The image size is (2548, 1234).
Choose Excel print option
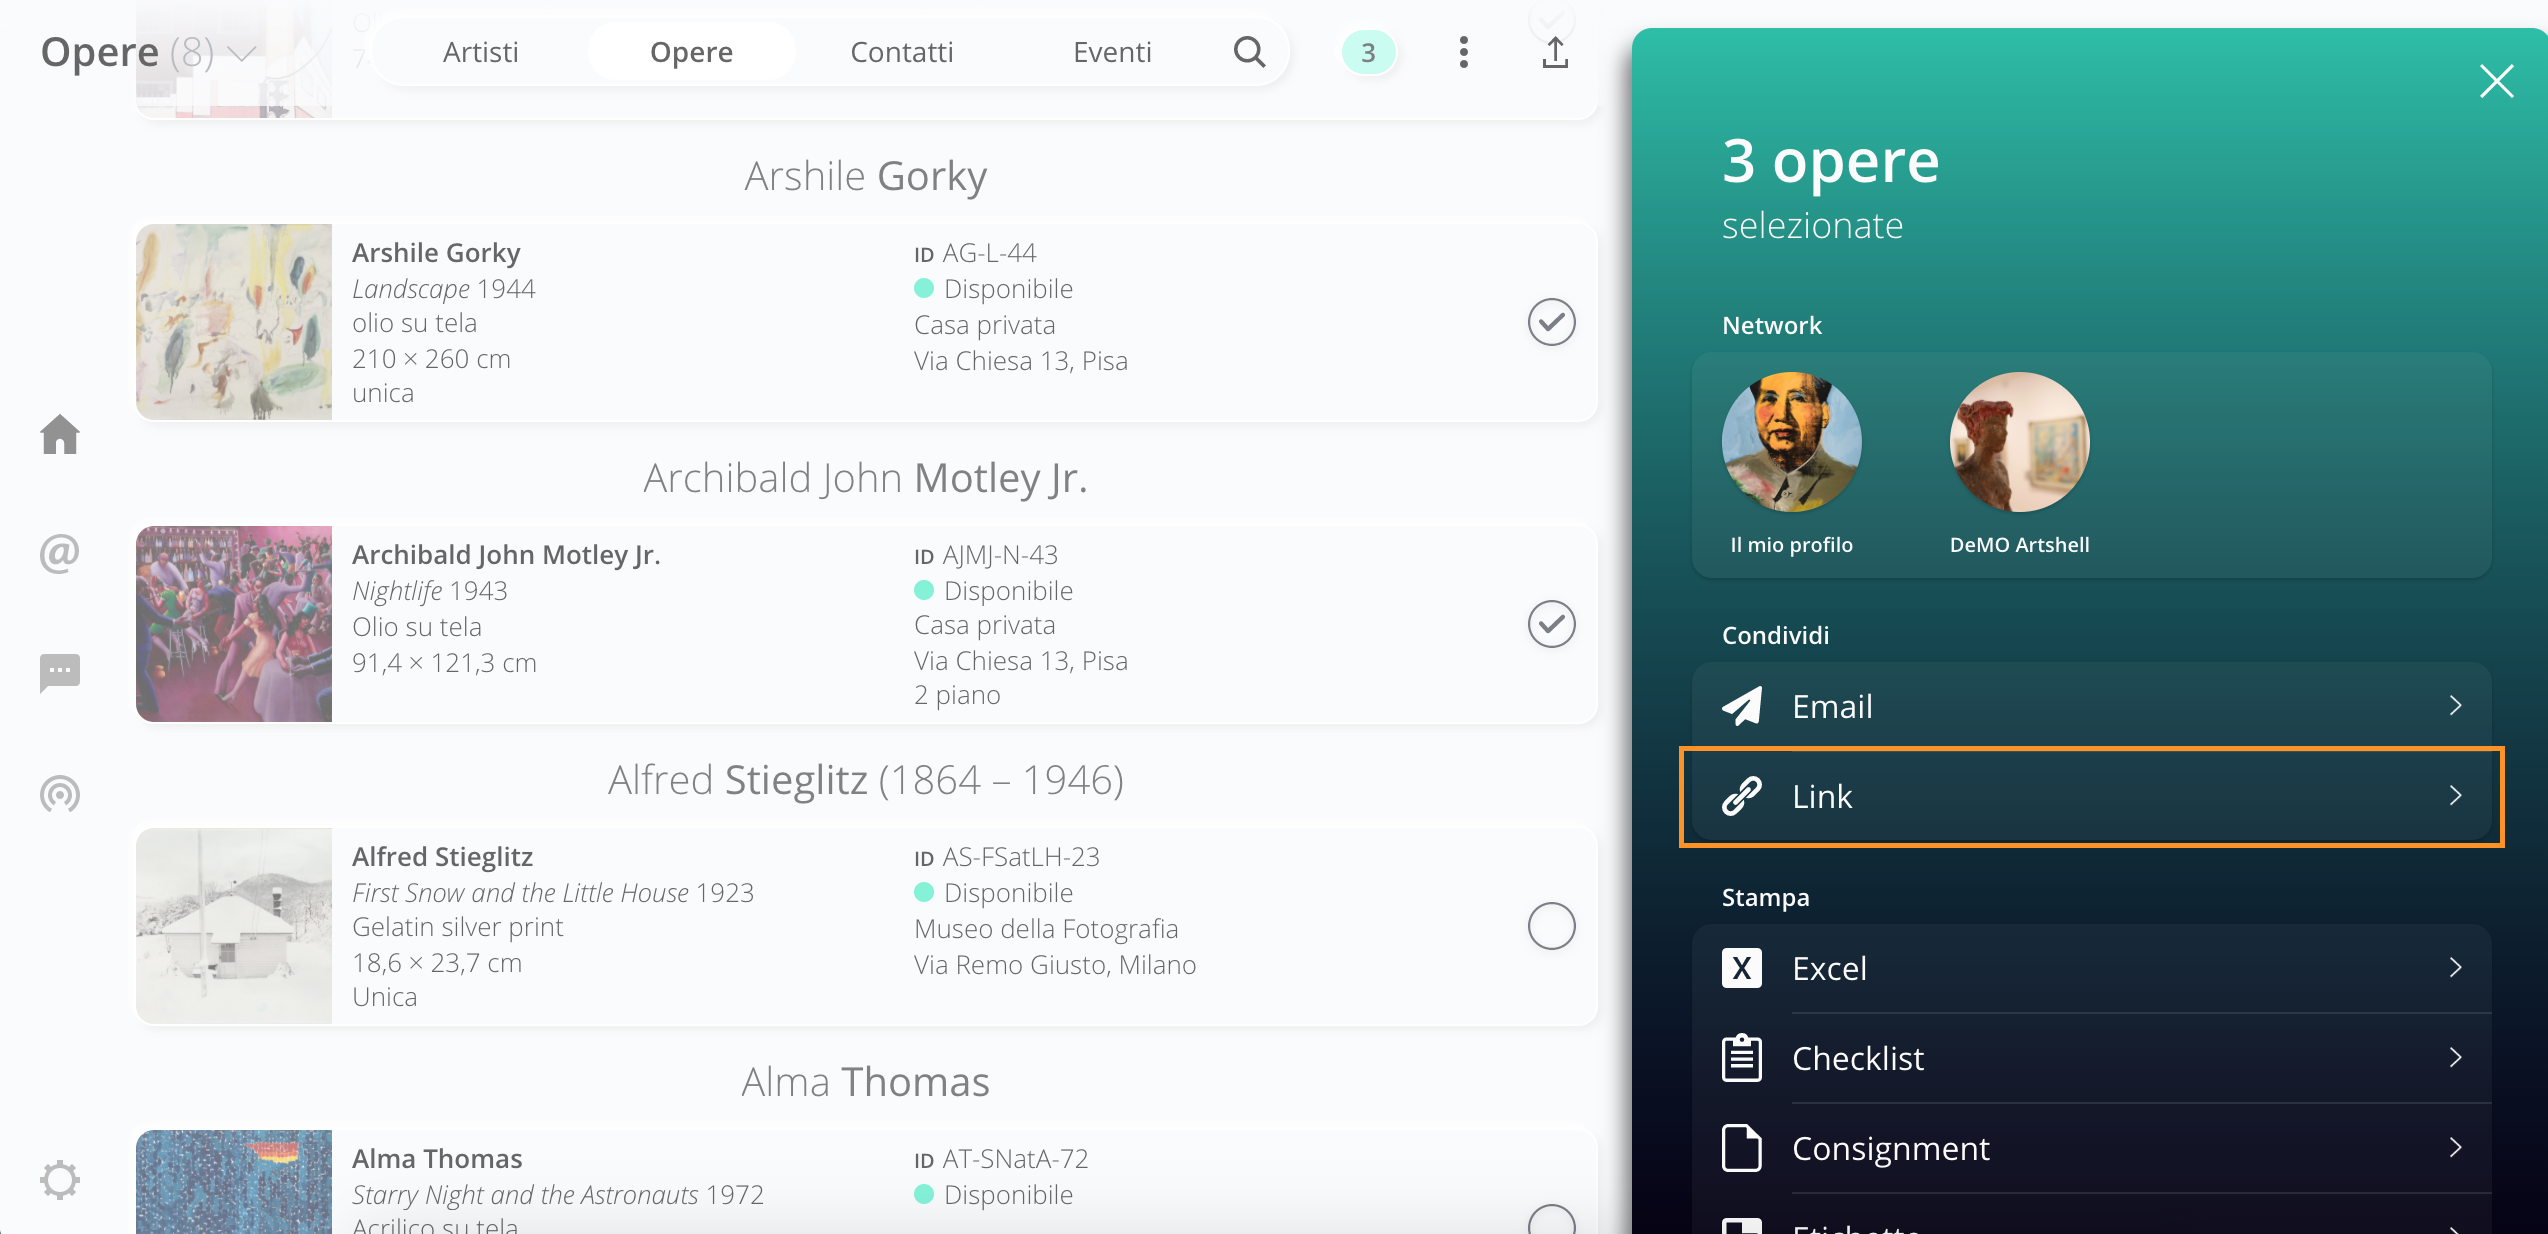click(2092, 968)
